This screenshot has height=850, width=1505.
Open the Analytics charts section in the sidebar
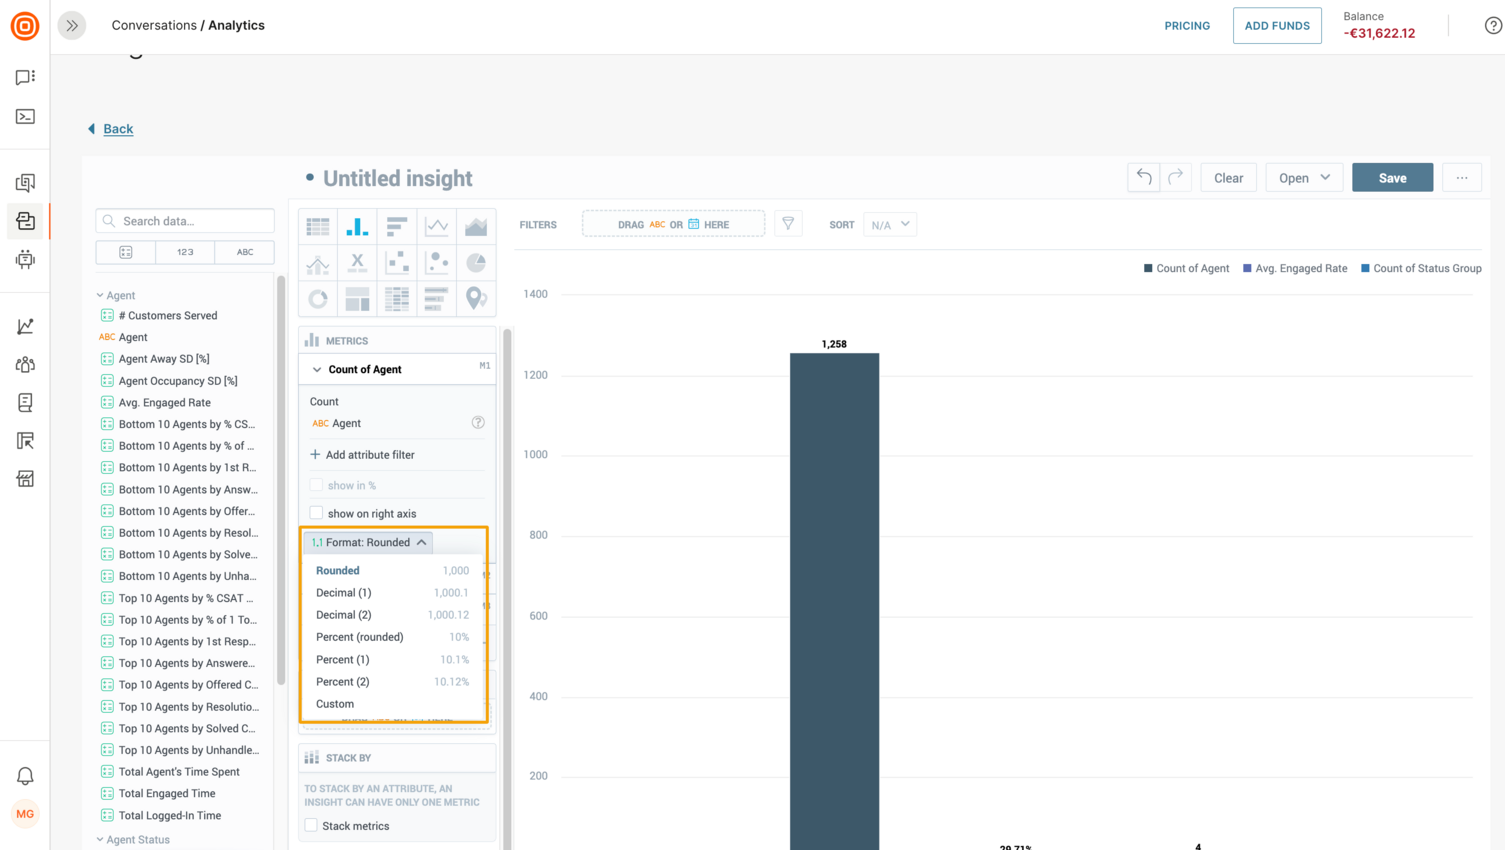point(24,325)
